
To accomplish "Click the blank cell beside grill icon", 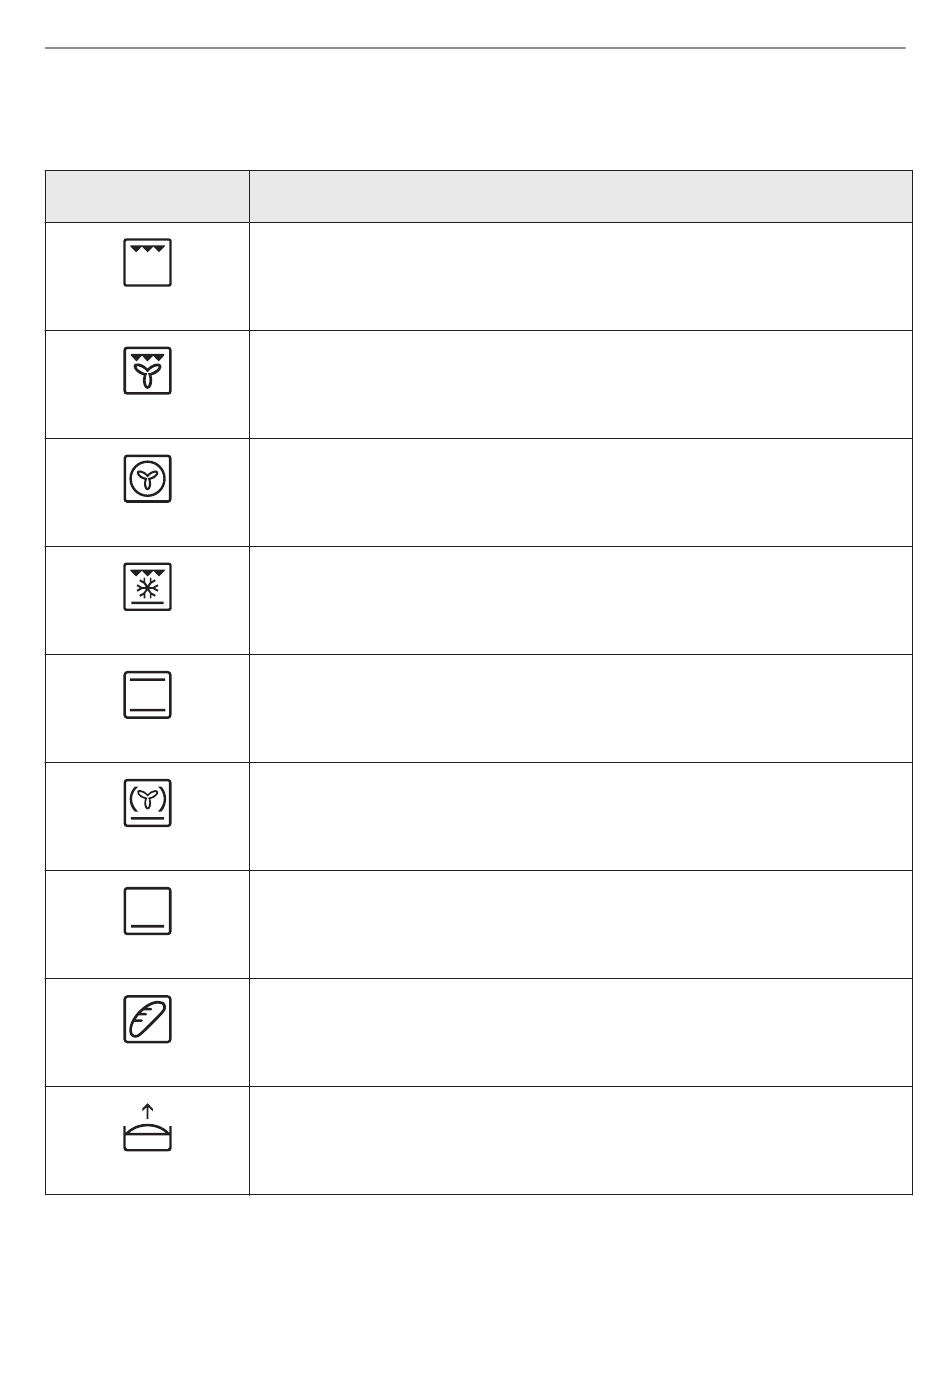I will (581, 276).
